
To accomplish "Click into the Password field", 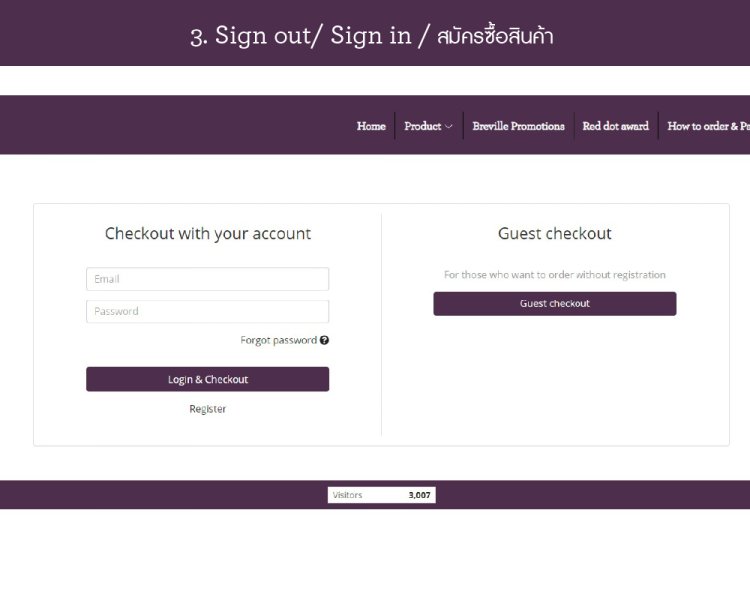I will (x=207, y=311).
